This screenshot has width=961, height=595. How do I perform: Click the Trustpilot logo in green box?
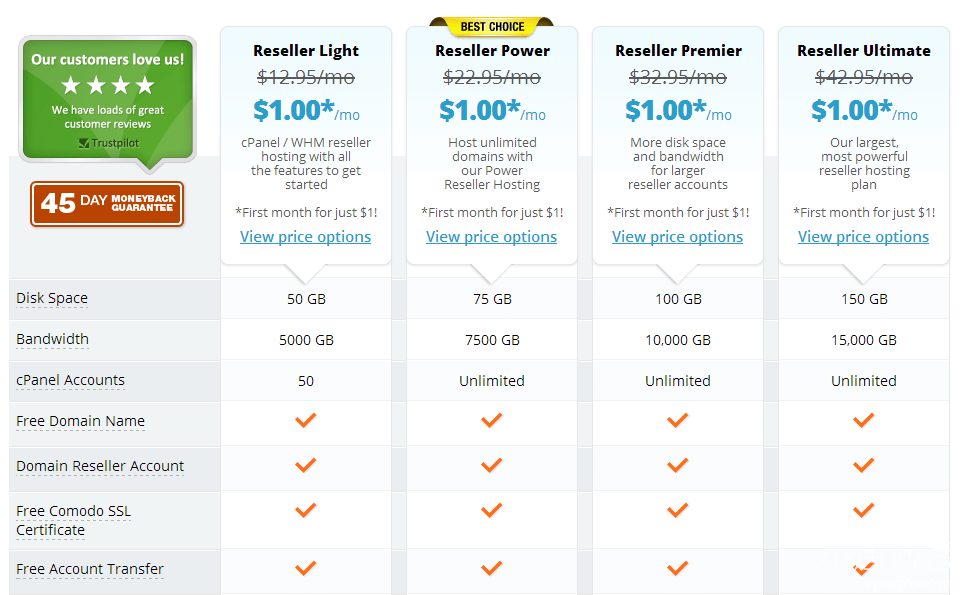coord(108,143)
